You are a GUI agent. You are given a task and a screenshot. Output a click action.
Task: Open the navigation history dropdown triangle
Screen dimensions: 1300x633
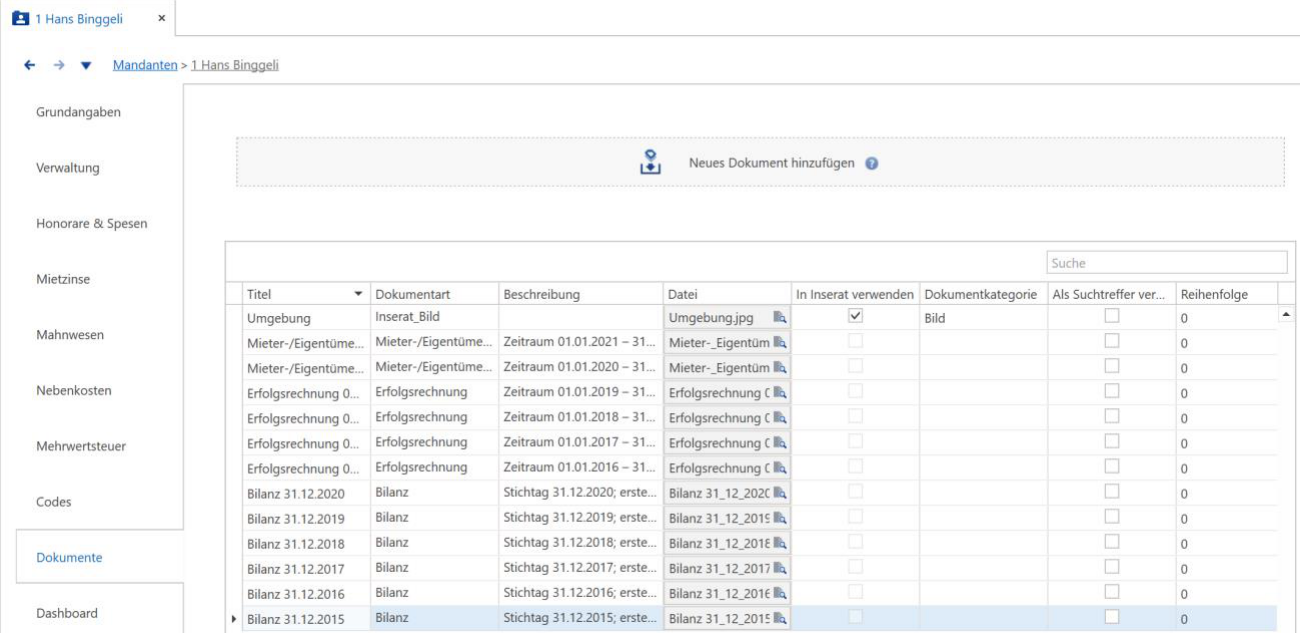click(86, 66)
